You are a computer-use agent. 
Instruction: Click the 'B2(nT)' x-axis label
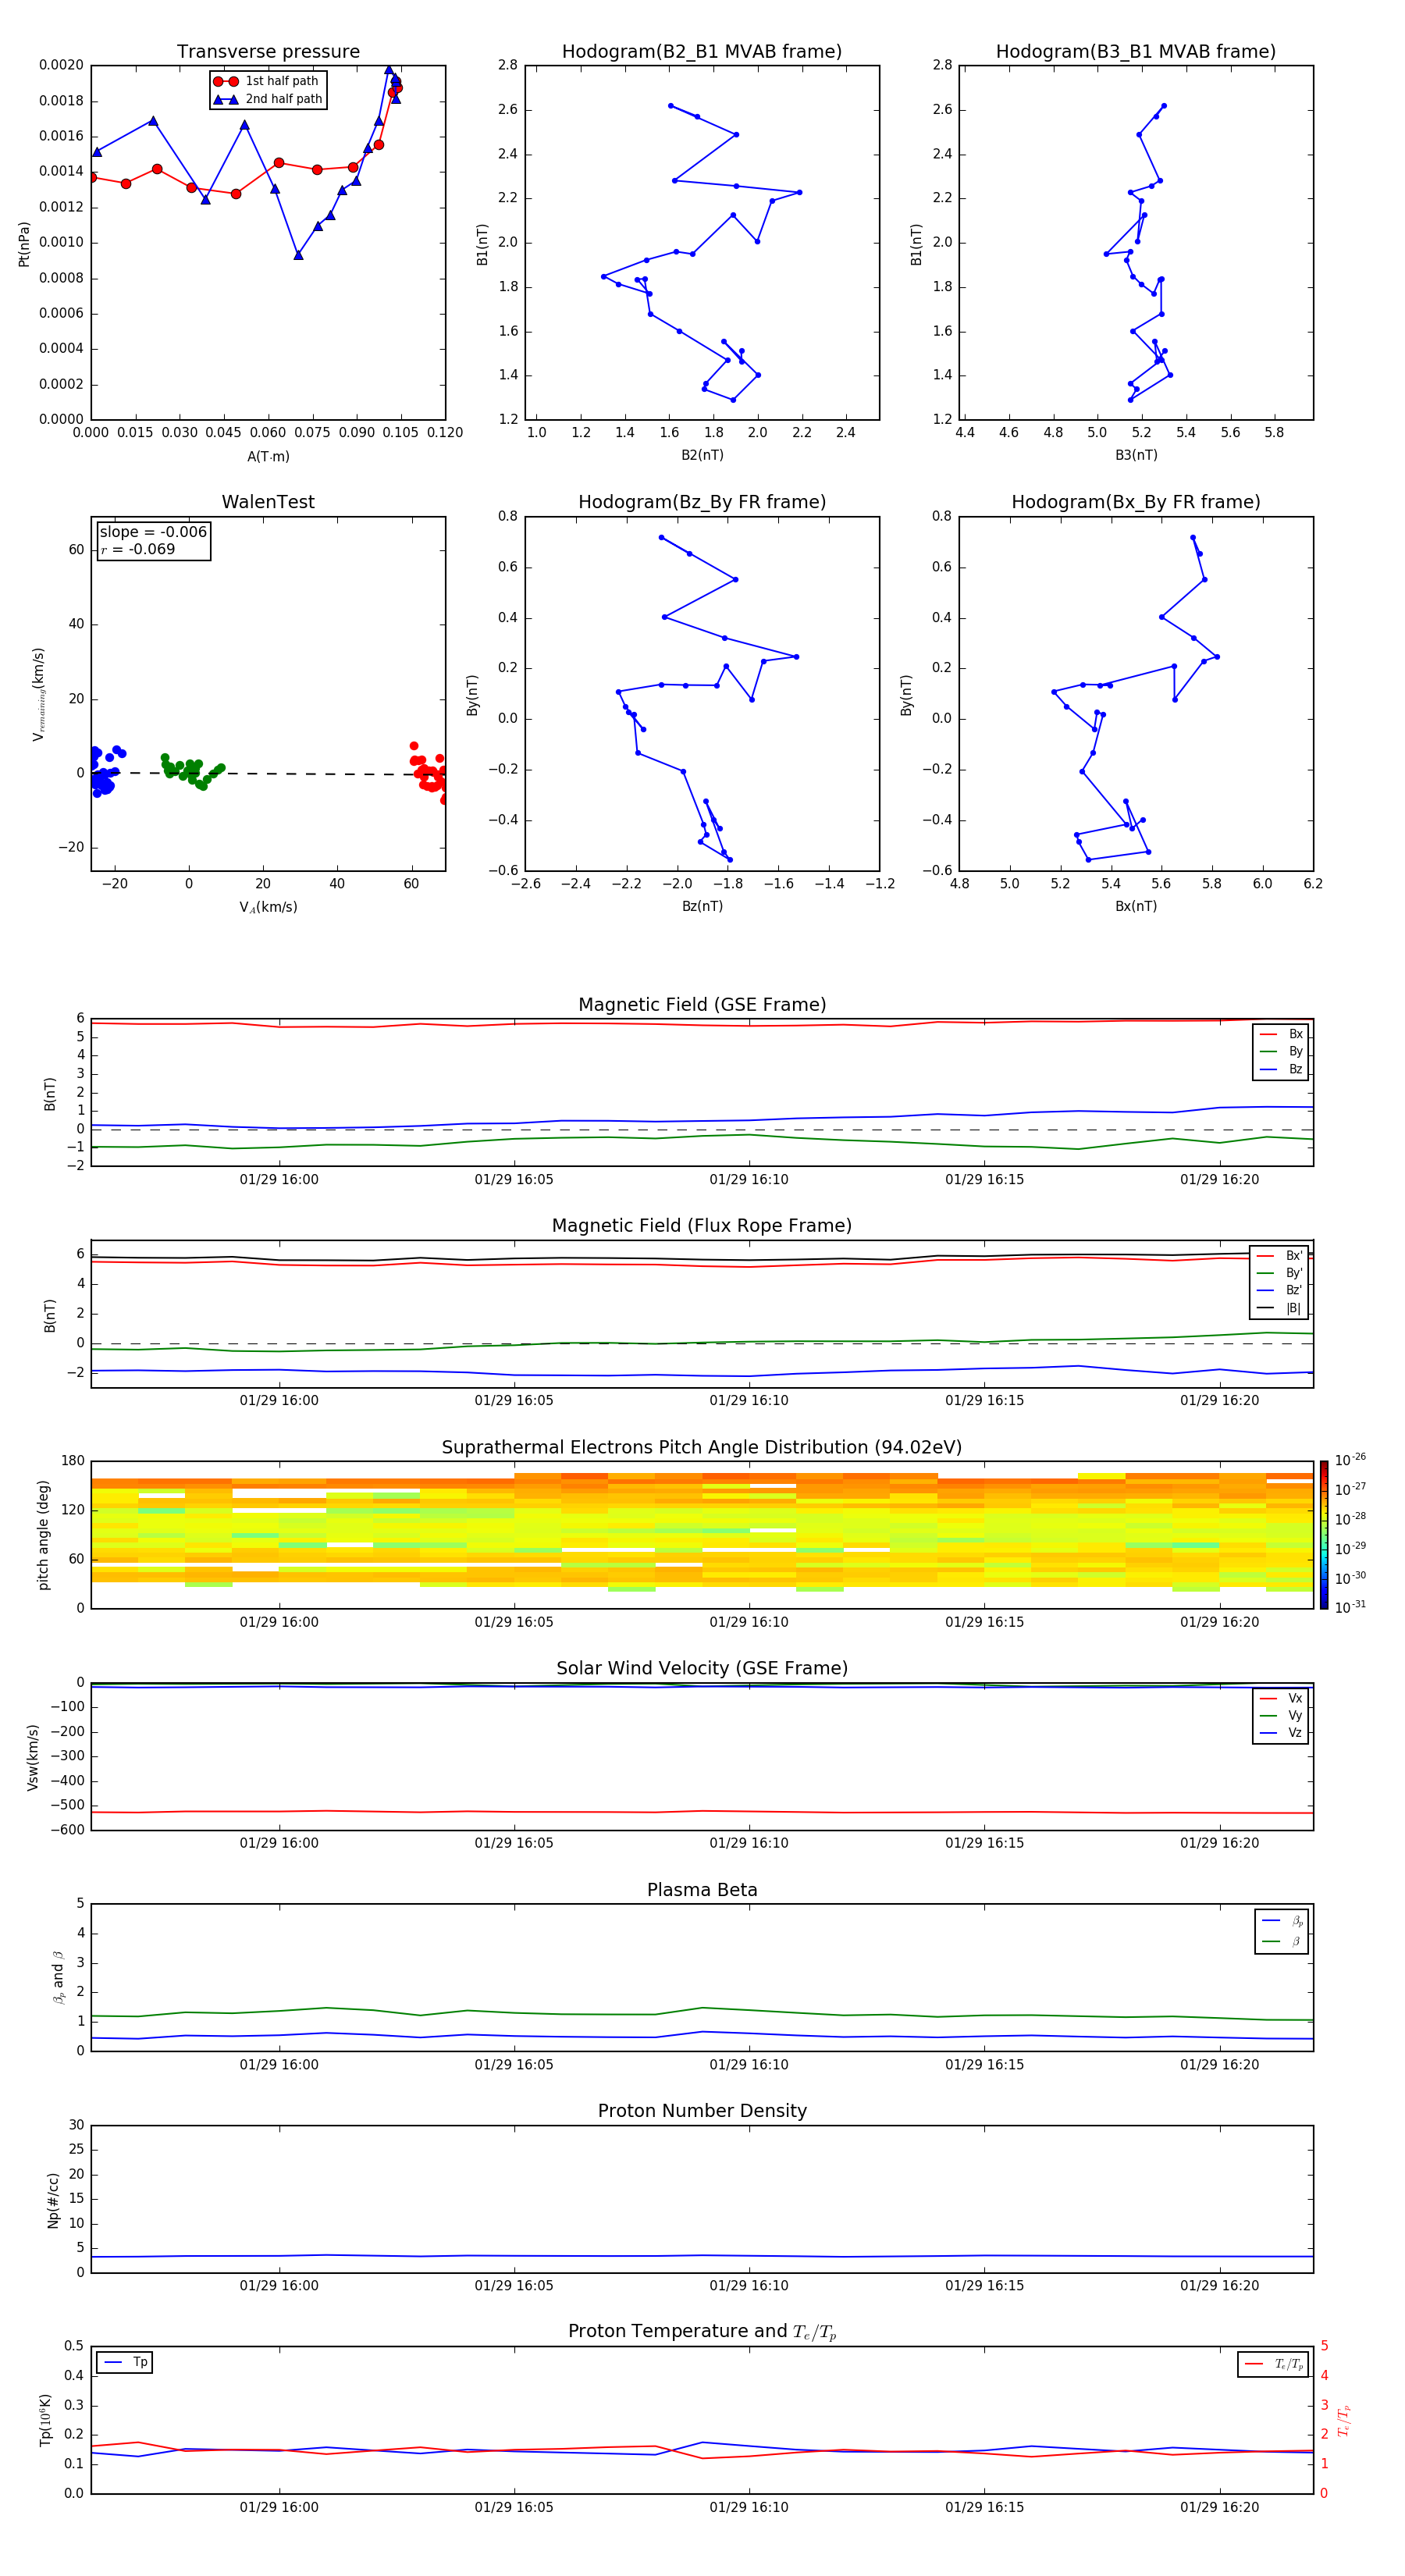click(x=702, y=455)
